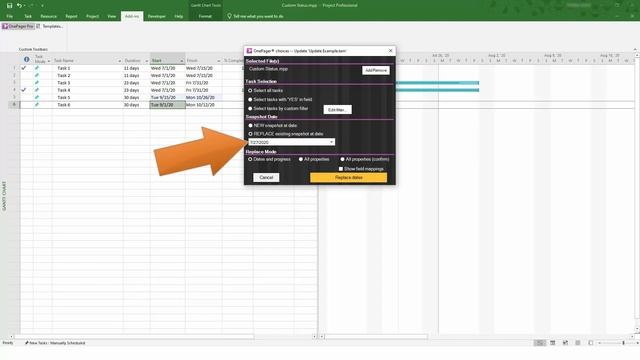Switch to Gantt Chart view in status bar
This screenshot has height=360, width=640.
click(x=540, y=343)
